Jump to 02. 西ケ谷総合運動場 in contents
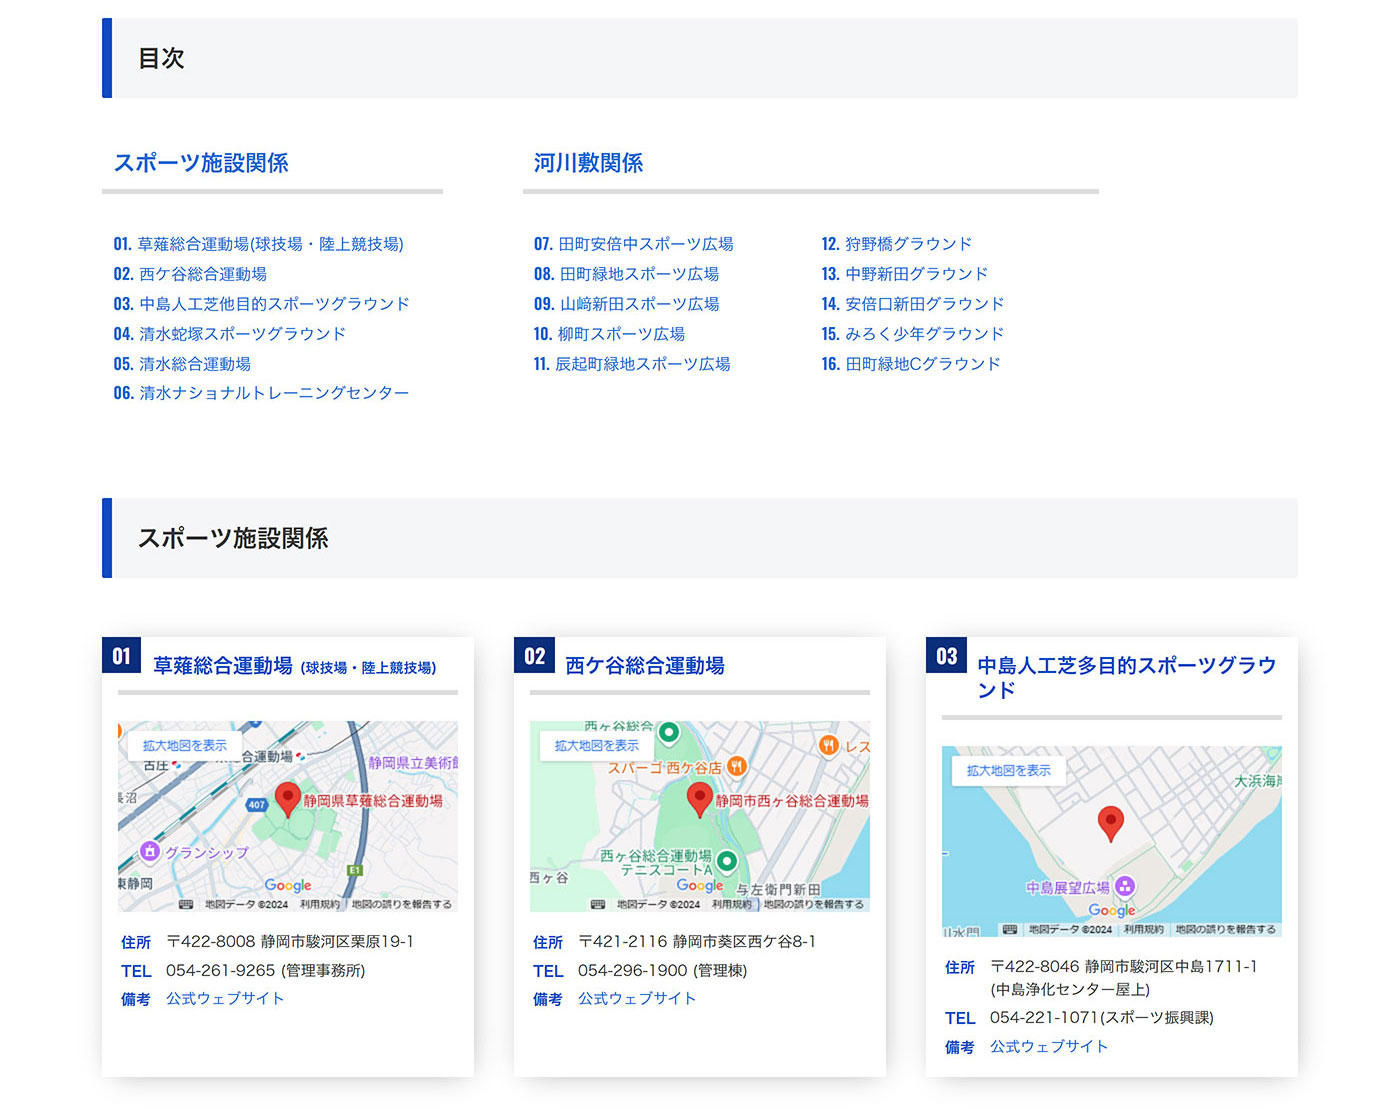This screenshot has width=1400, height=1109. [x=190, y=274]
